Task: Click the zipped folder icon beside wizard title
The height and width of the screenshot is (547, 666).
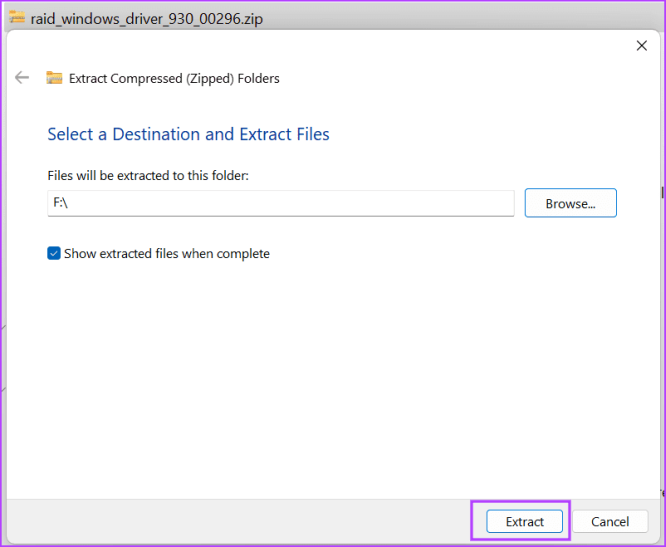Action: coord(55,78)
